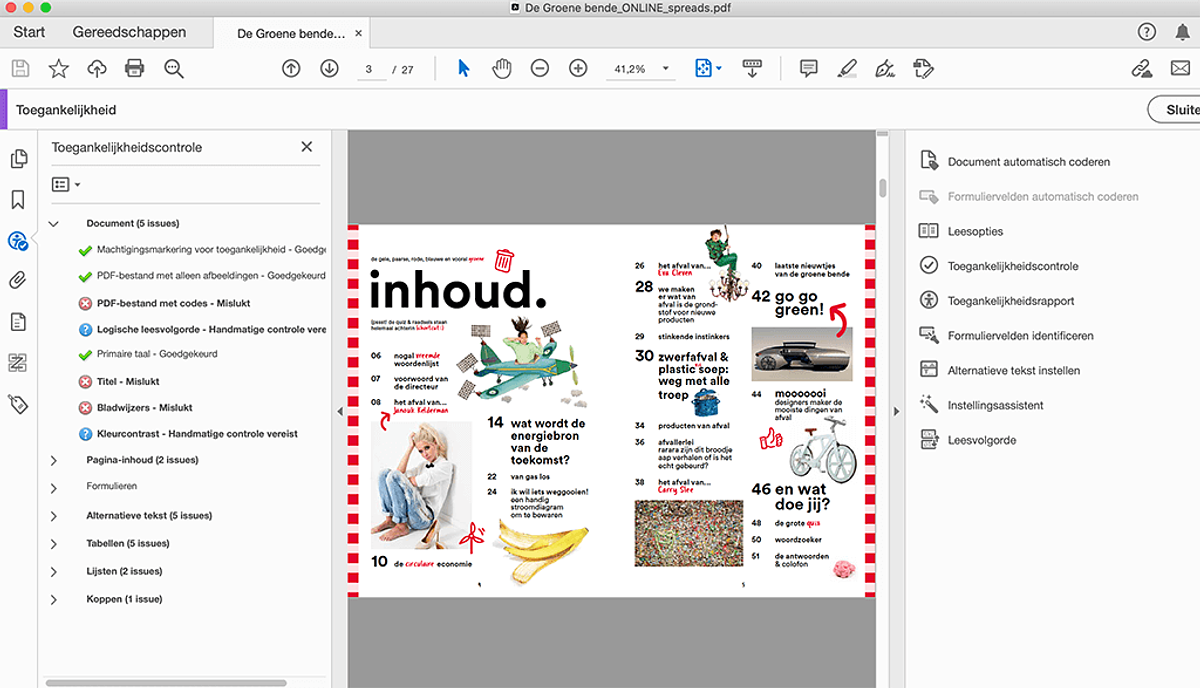Open the comment note tool
The image size is (1200, 688).
pos(808,68)
